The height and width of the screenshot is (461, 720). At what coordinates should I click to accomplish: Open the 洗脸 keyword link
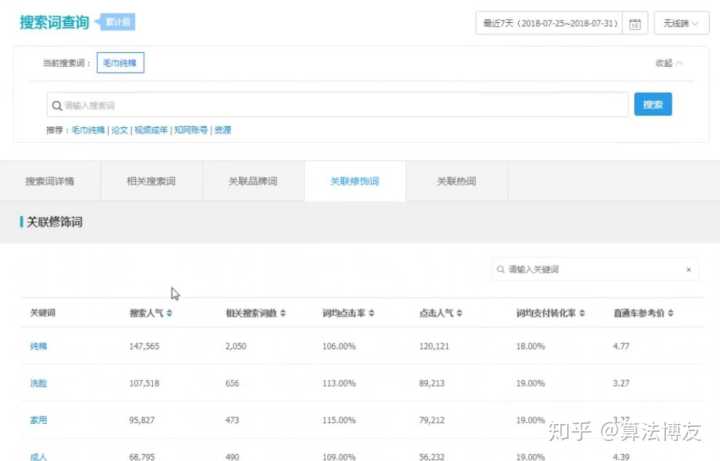coord(39,382)
